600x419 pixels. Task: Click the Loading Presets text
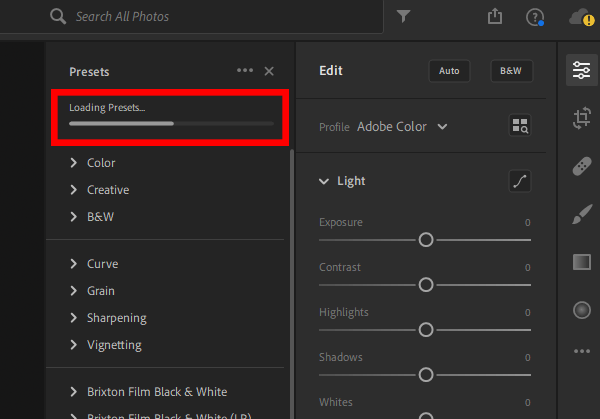pyautogui.click(x=107, y=108)
